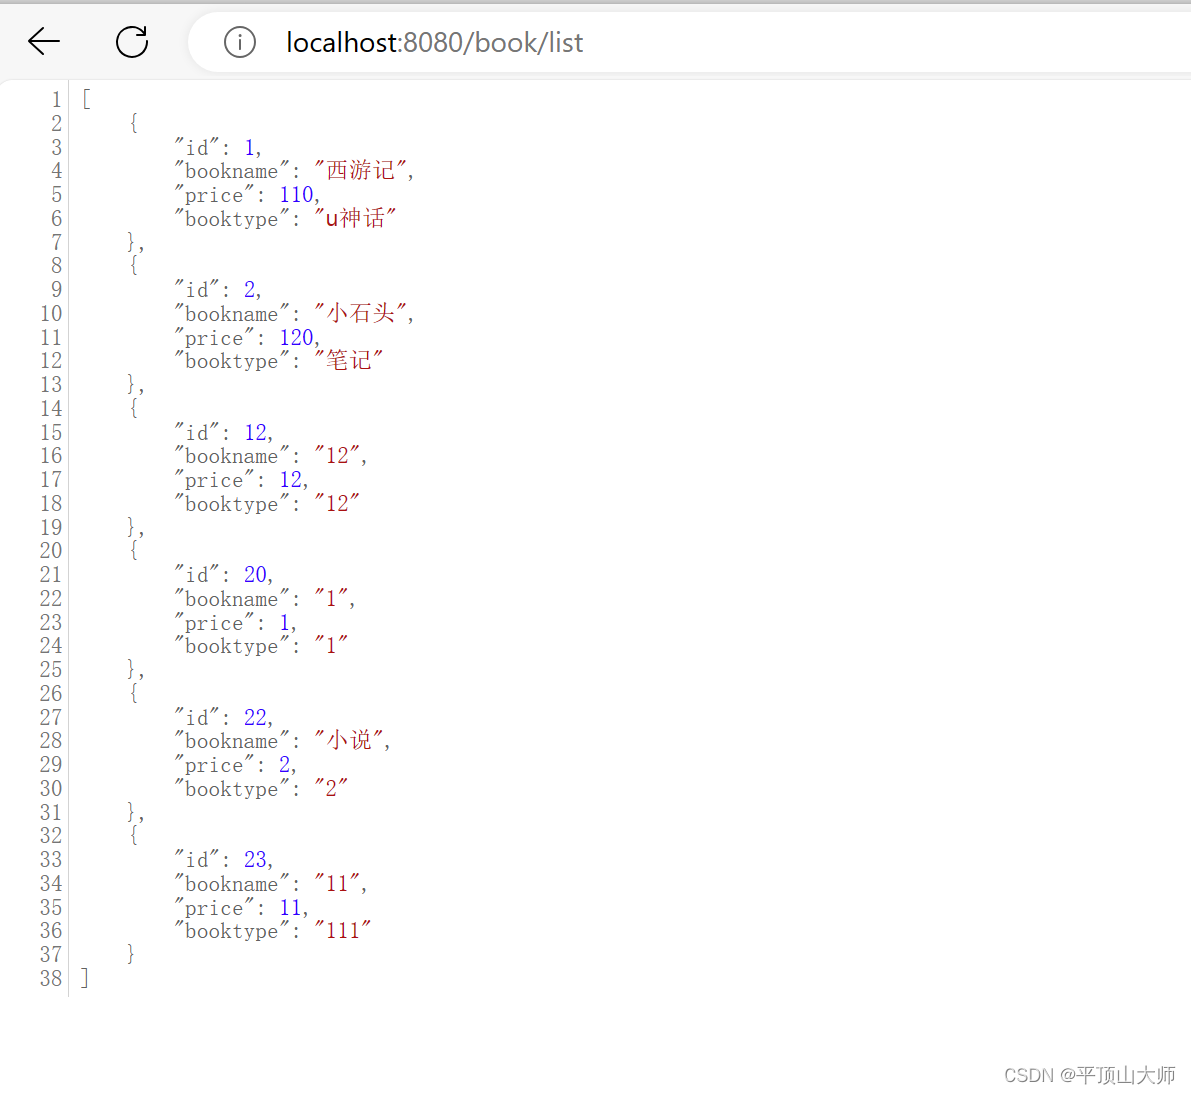Select the opening bracket of the JSON array
Image resolution: width=1191 pixels, height=1094 pixels.
point(85,98)
